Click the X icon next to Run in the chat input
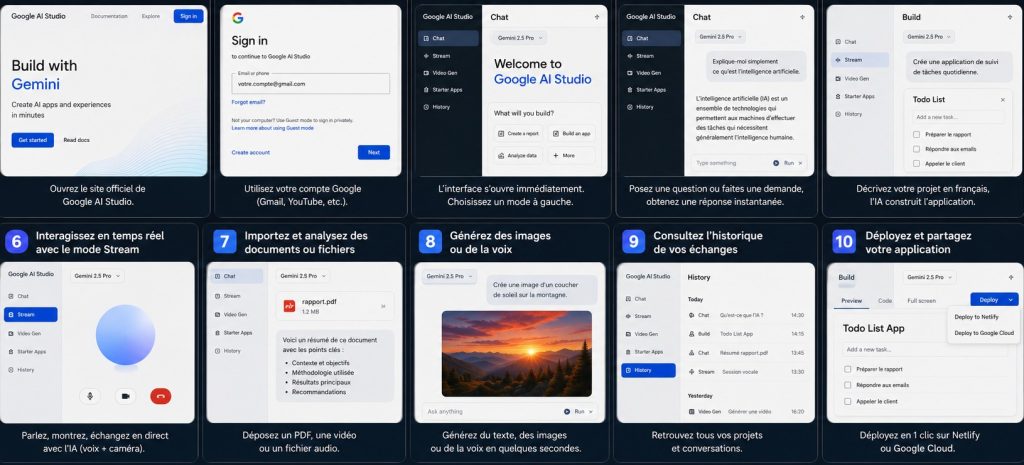 coord(801,163)
